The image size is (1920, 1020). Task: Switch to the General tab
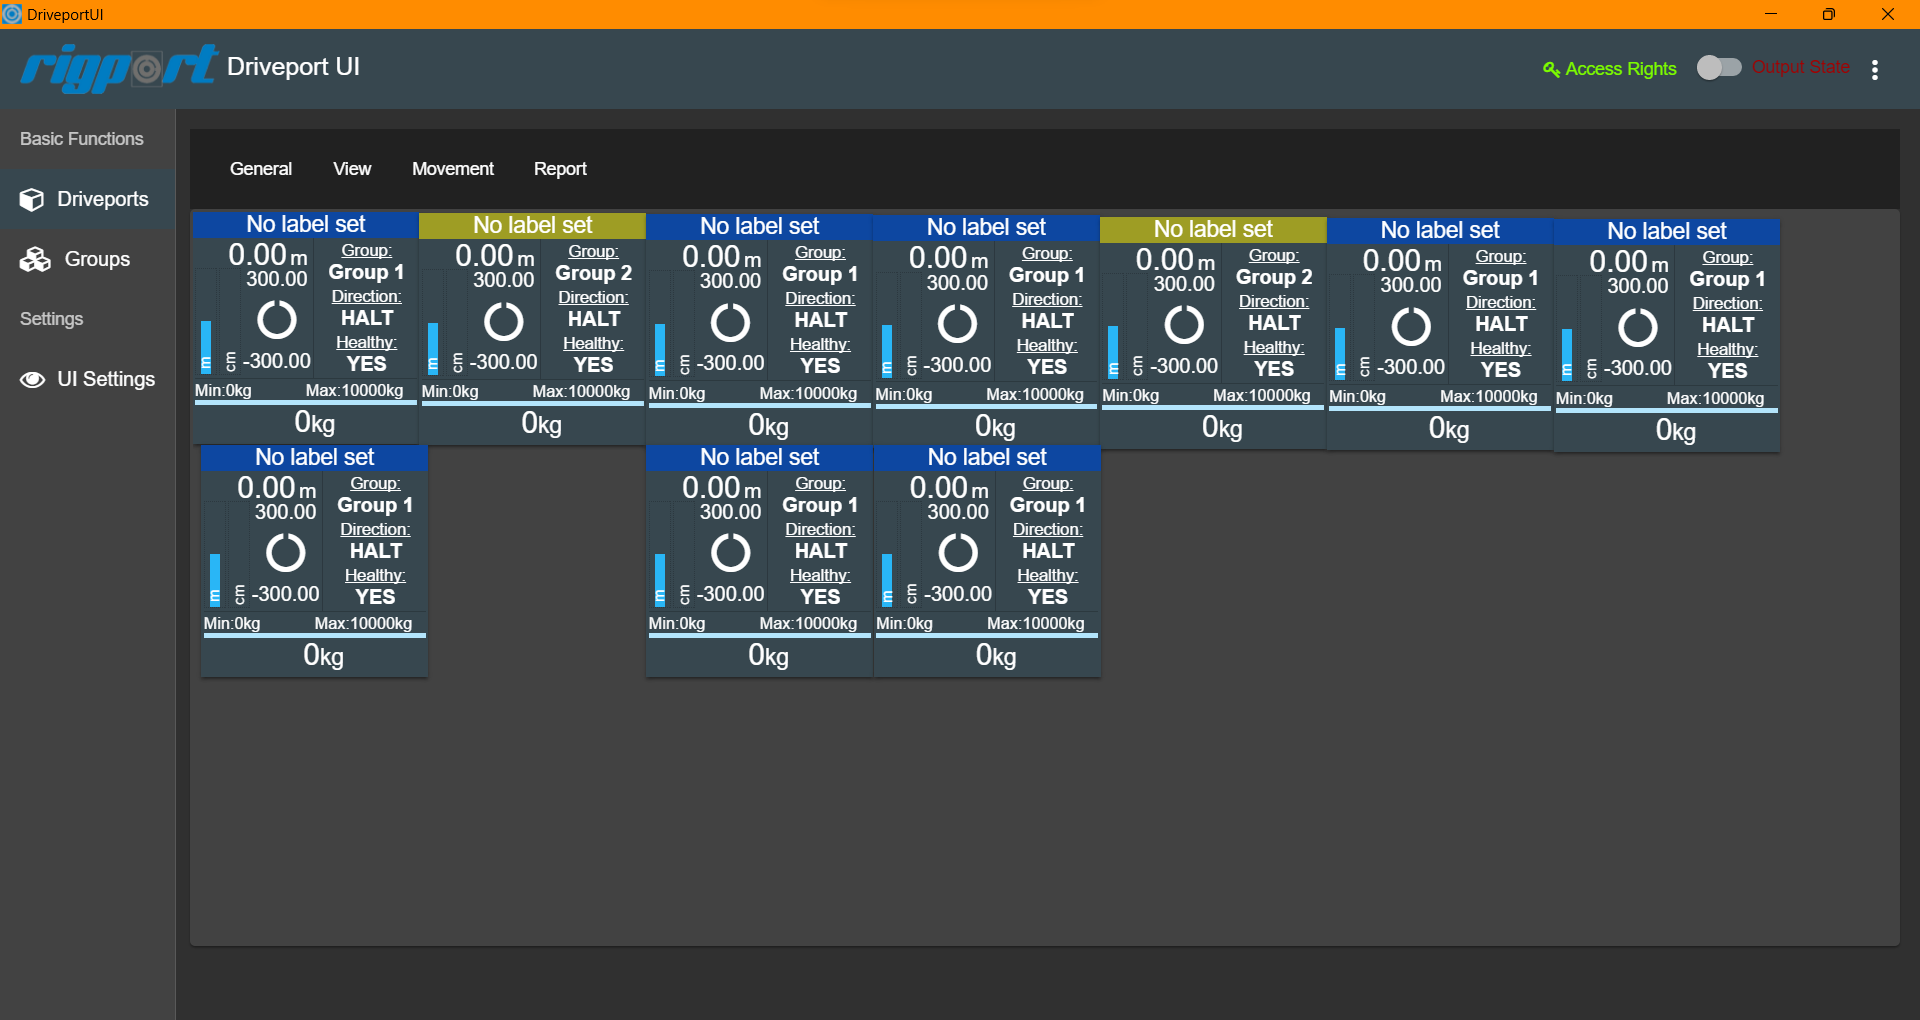tap(261, 169)
